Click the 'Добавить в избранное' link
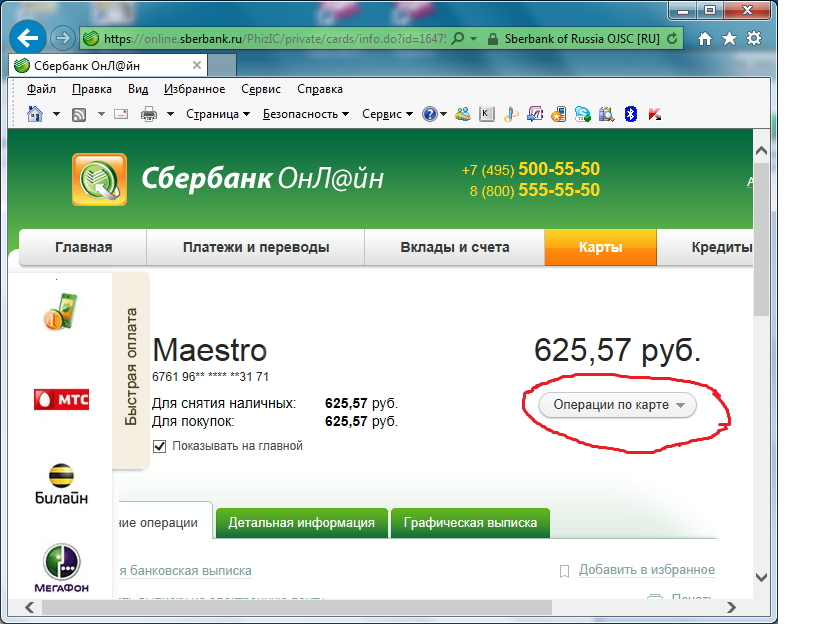 point(647,570)
